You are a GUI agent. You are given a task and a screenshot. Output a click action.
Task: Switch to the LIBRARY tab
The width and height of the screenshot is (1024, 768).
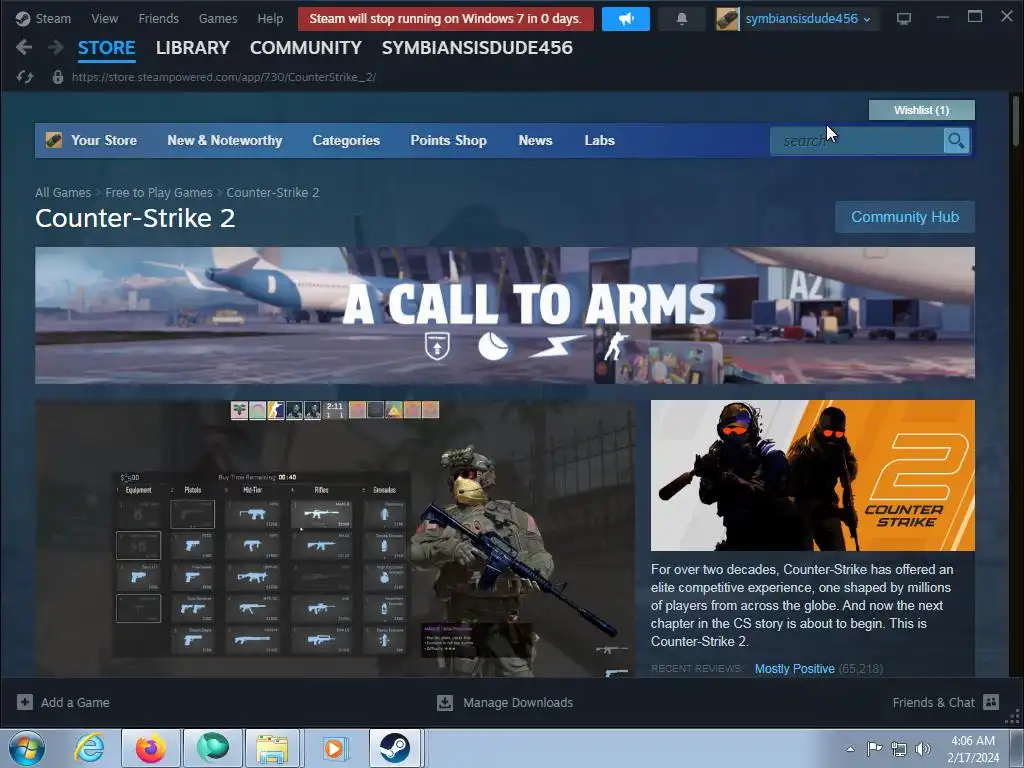(x=193, y=48)
